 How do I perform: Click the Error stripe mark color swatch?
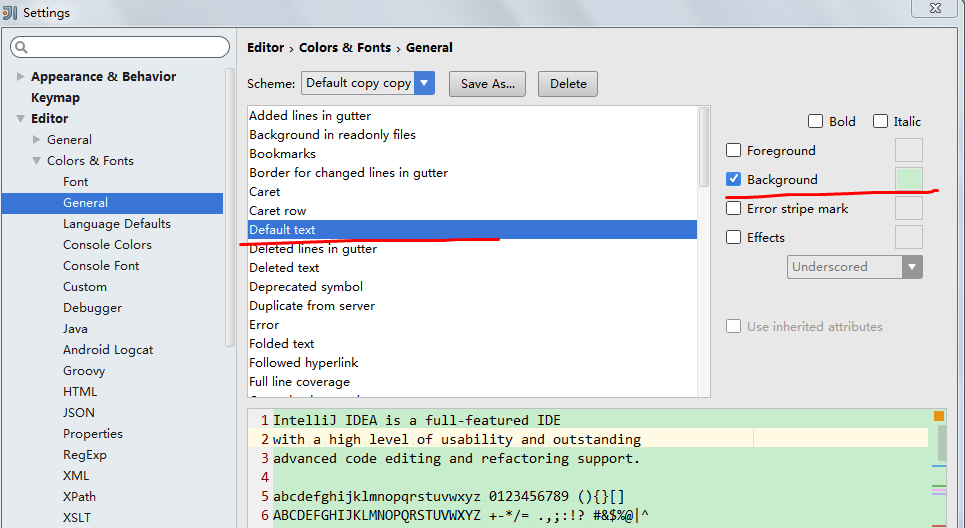point(908,209)
